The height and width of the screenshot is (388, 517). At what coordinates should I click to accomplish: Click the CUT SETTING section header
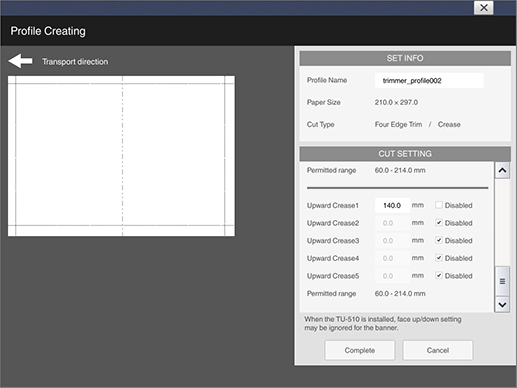coord(405,154)
